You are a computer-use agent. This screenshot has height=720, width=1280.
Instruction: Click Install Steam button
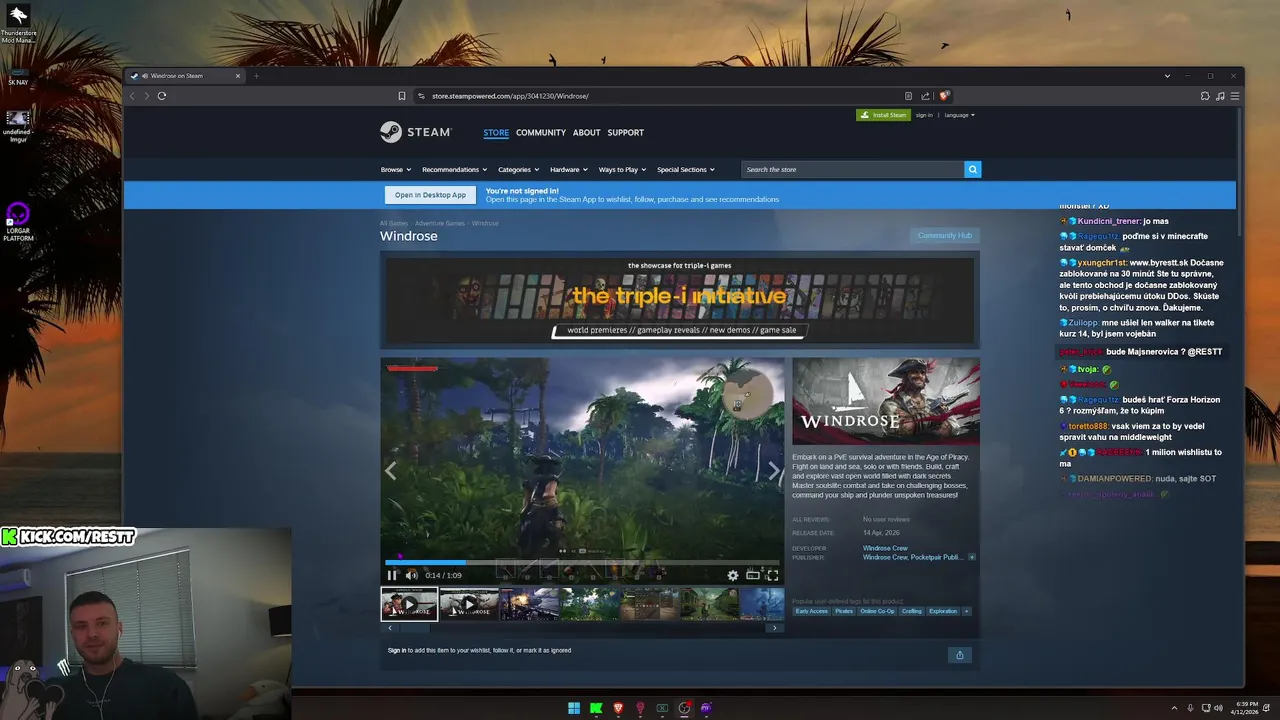pos(883,115)
